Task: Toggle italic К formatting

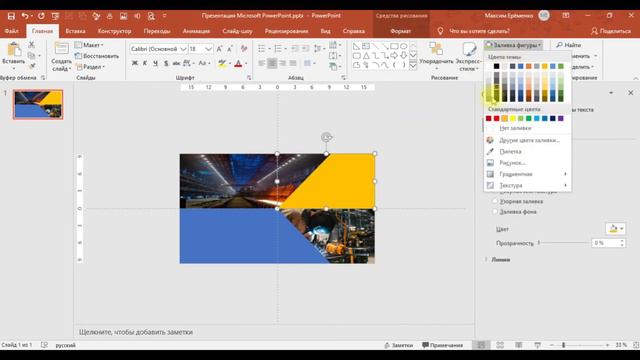Action: pyautogui.click(x=144, y=63)
